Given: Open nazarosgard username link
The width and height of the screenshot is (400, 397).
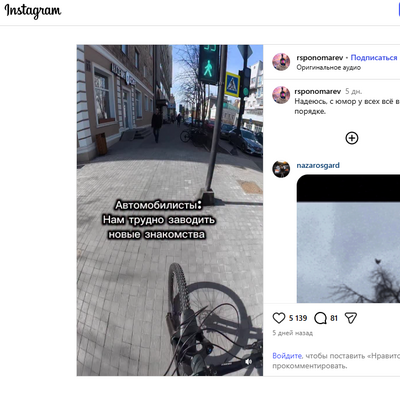Looking at the screenshot, I should (318, 165).
